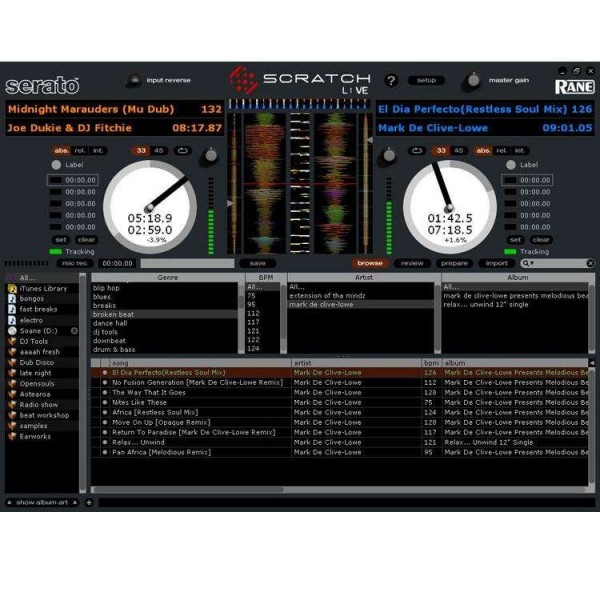Viewport: 600px width, 600px height.
Task: Set left deck to int. mode
Action: tap(98, 151)
